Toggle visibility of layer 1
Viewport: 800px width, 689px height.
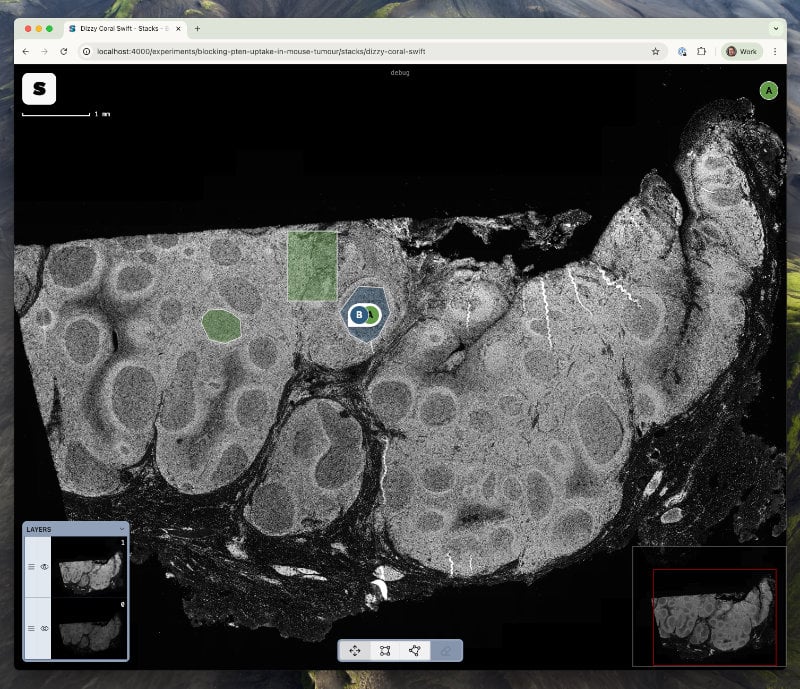(x=44, y=567)
